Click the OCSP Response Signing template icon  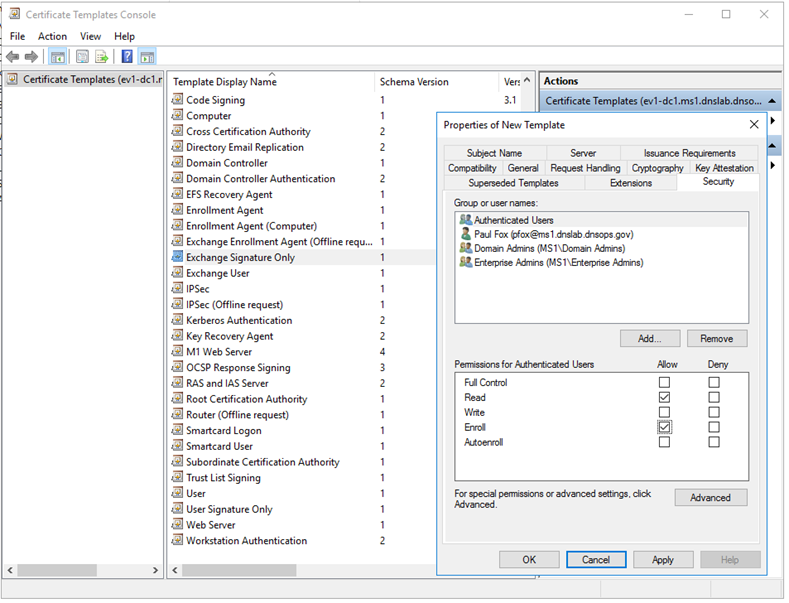(177, 368)
